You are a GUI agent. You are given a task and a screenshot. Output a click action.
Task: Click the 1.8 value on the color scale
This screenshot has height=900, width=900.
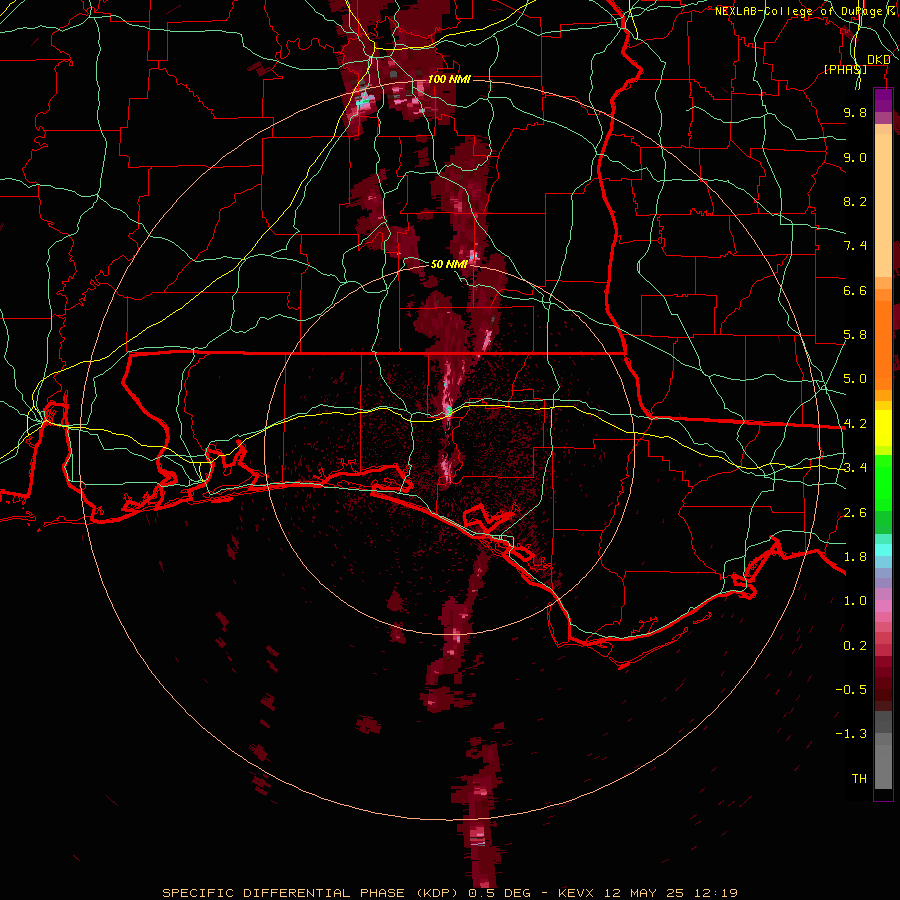pyautogui.click(x=855, y=557)
